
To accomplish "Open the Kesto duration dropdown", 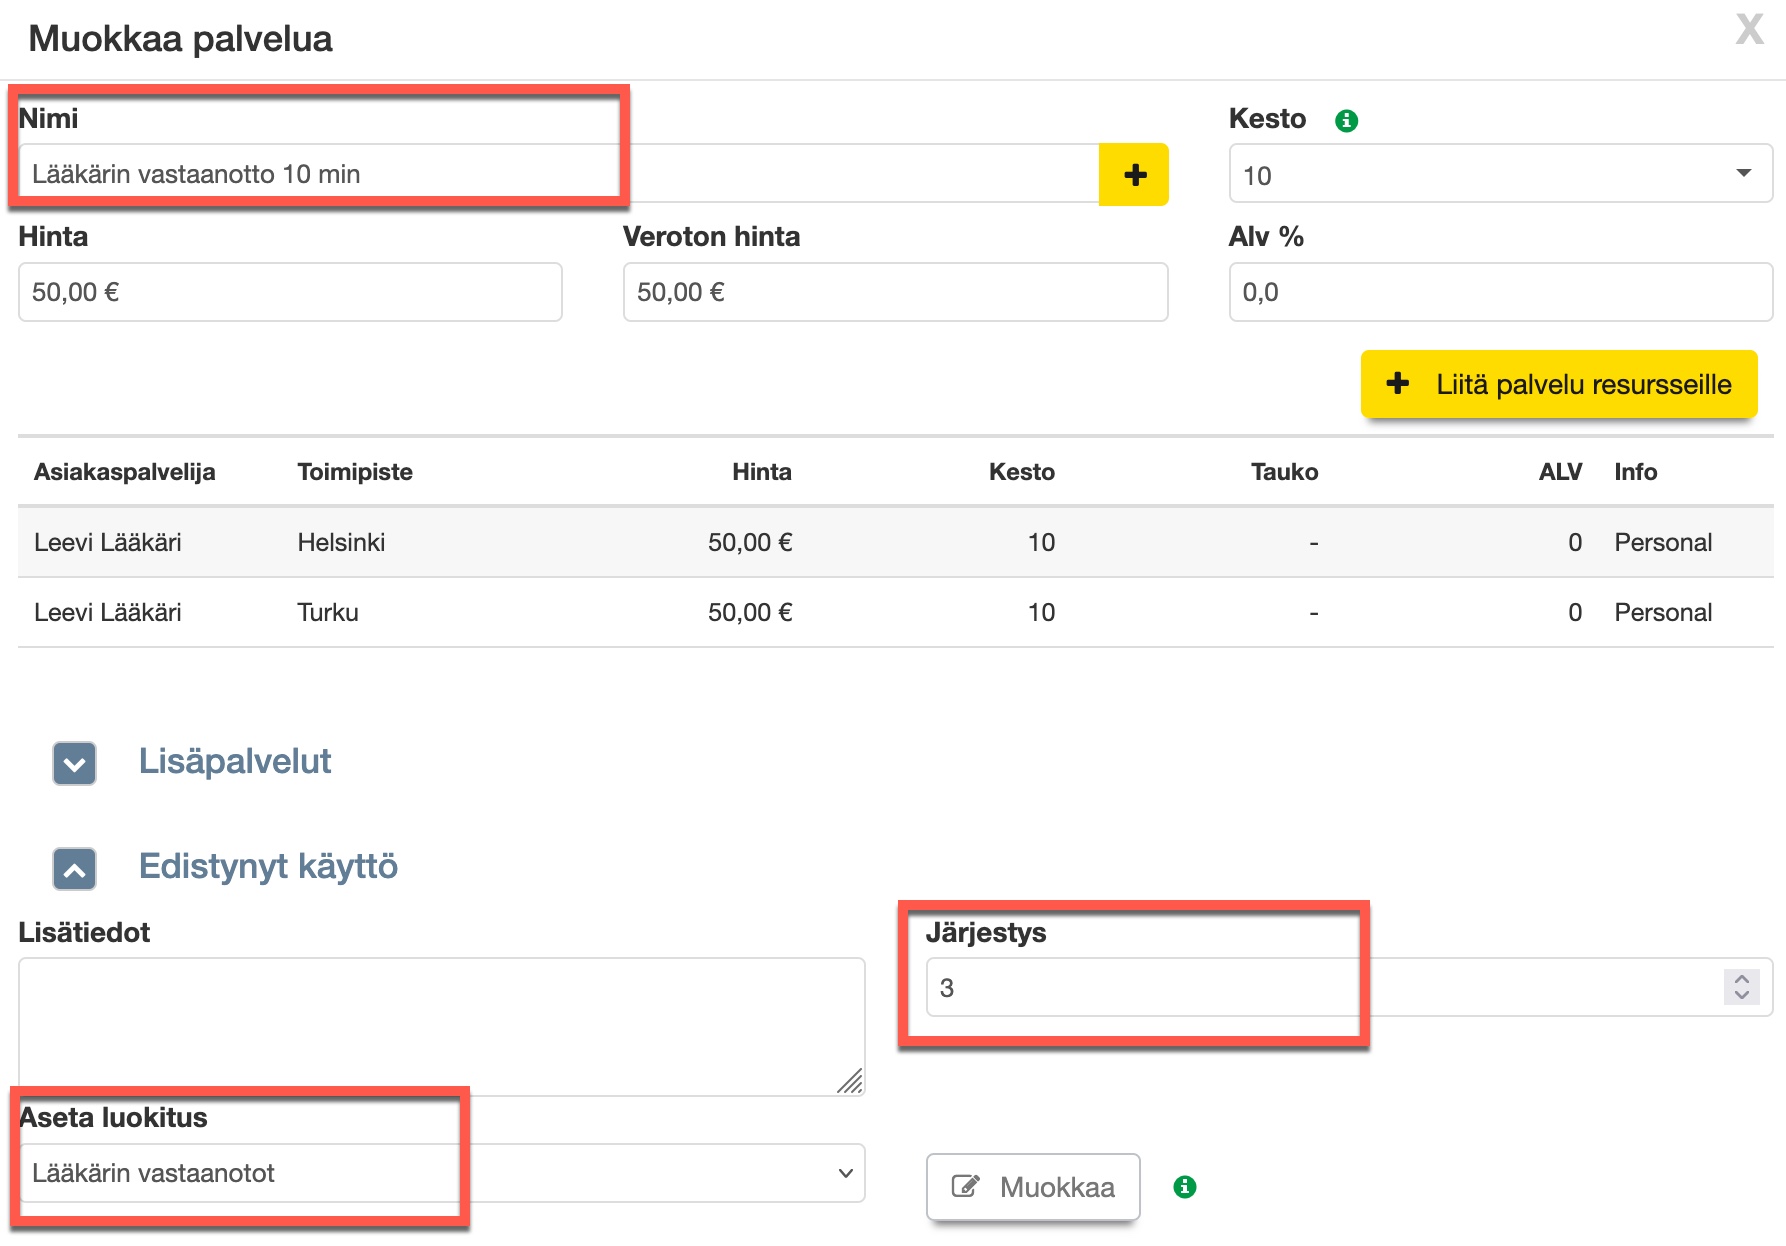I will pos(1499,174).
